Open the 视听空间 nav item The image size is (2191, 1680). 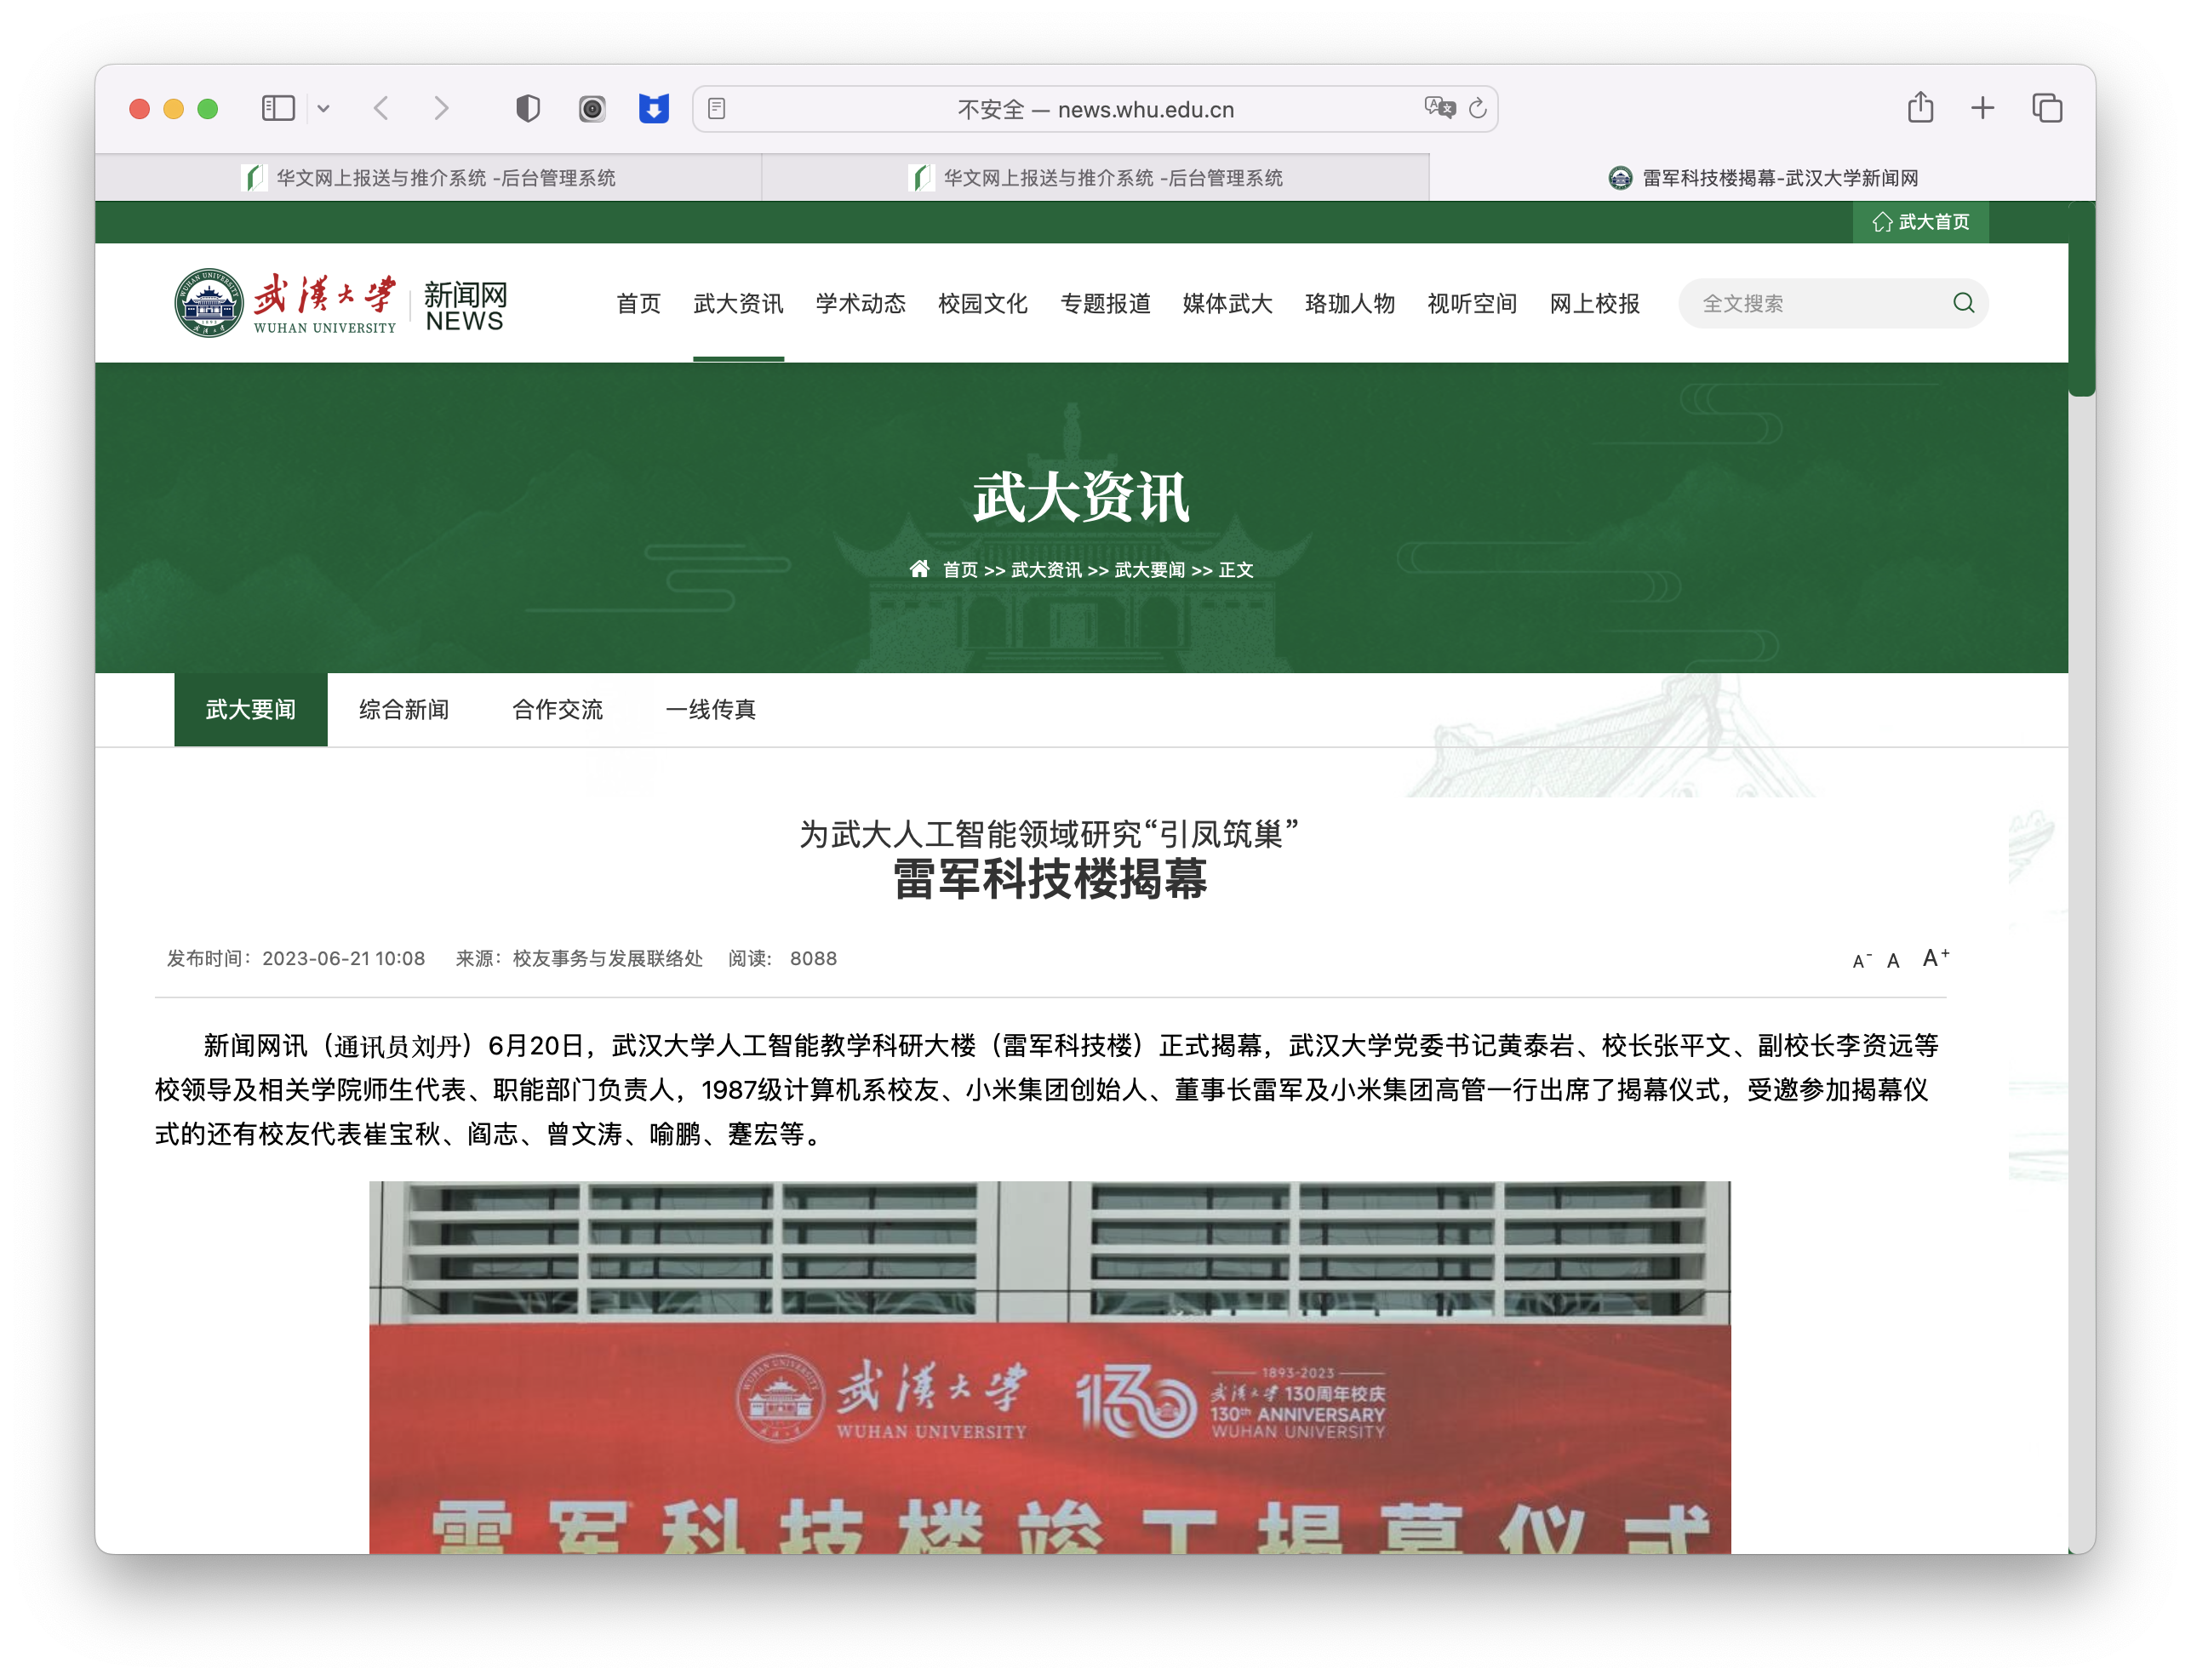(1471, 303)
